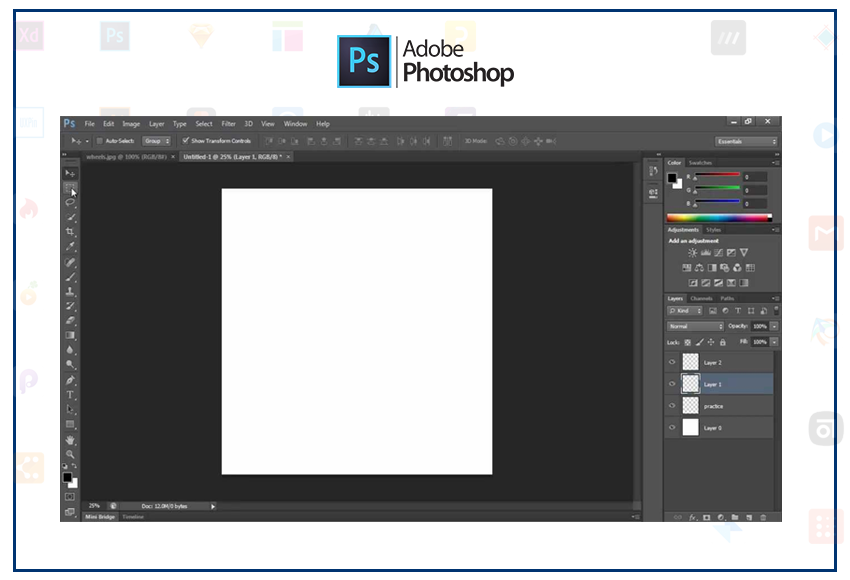Open the Image menu
The width and height of the screenshot is (850, 580).
coord(131,124)
